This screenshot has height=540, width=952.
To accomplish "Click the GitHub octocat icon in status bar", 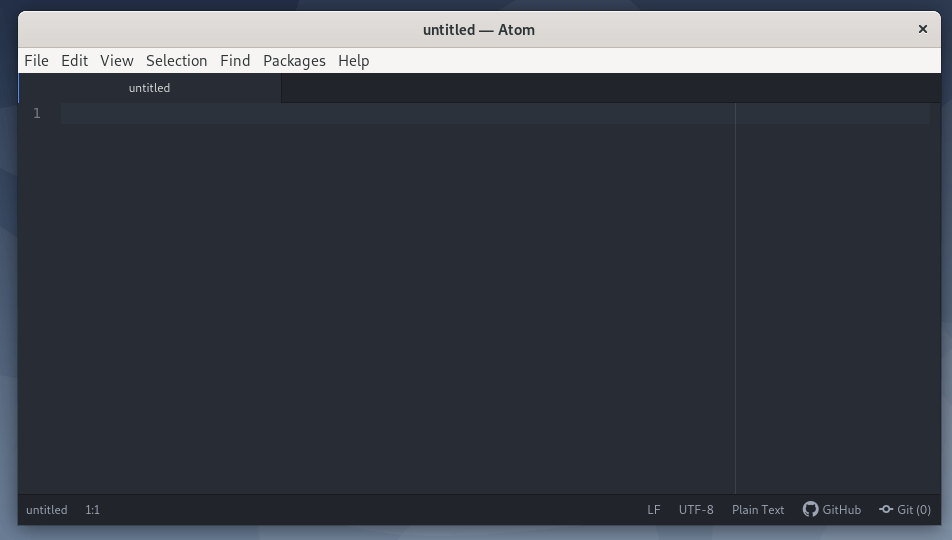I will (x=811, y=509).
